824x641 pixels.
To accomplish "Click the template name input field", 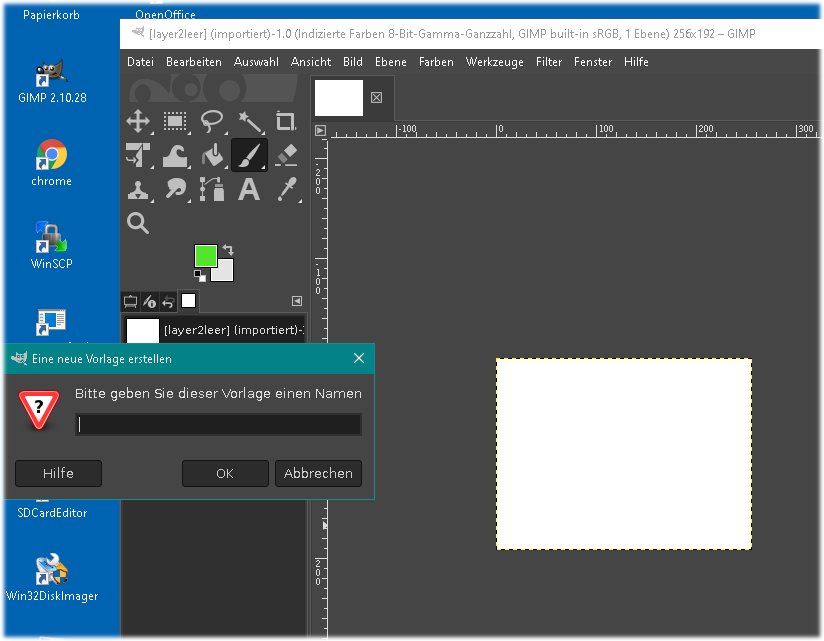I will click(218, 425).
